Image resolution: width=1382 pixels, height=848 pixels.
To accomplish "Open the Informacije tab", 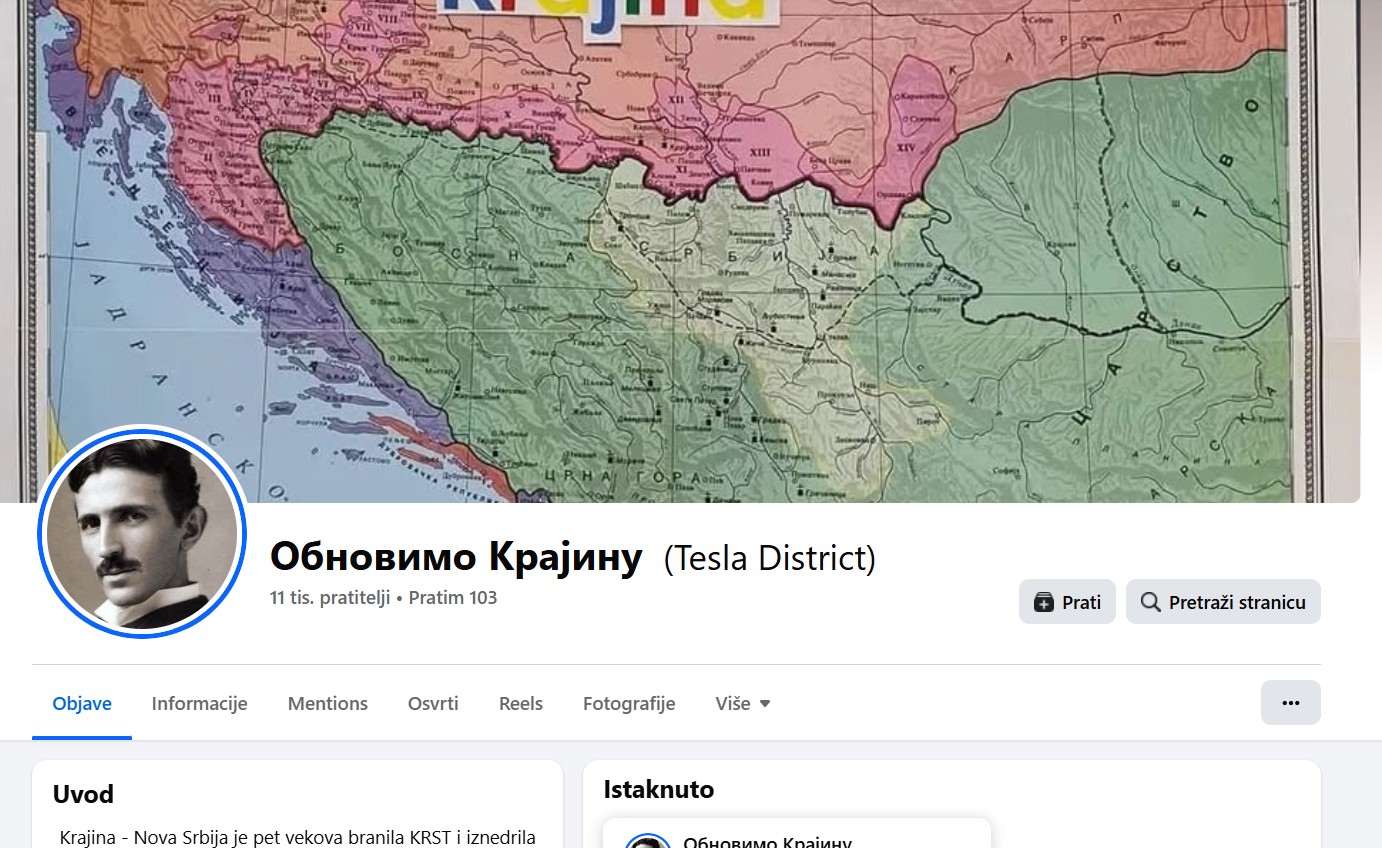I will coord(199,704).
